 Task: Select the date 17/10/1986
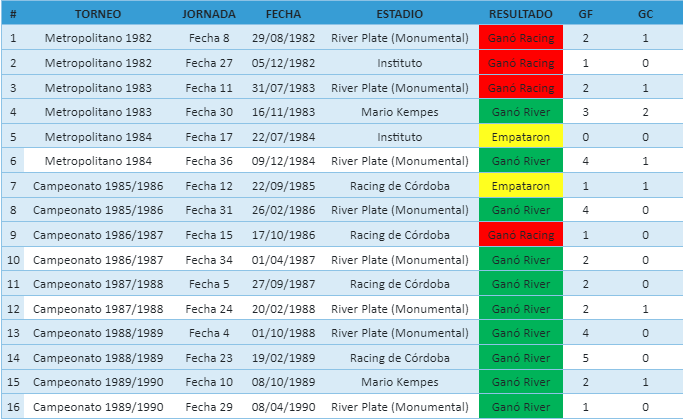[x=284, y=235]
